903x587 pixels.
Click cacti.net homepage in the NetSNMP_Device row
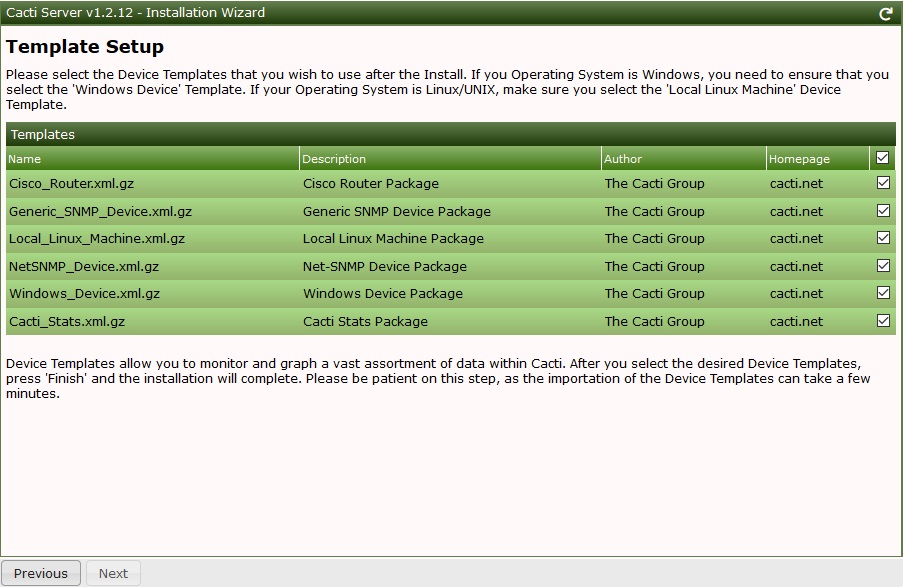click(796, 267)
